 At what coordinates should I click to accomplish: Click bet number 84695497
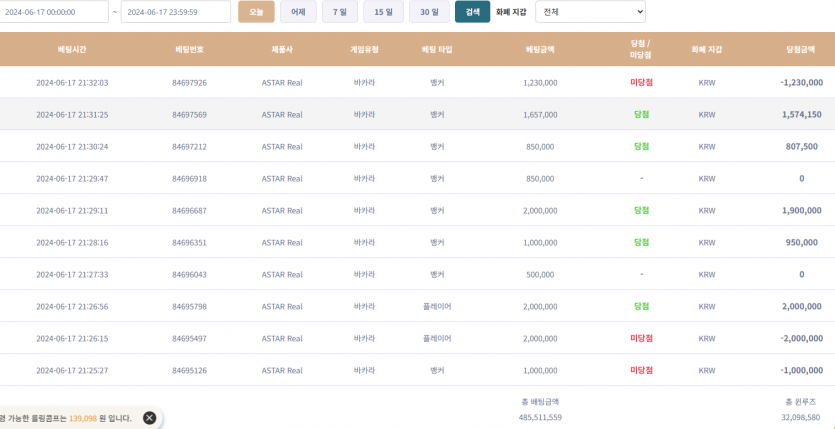(x=190, y=339)
